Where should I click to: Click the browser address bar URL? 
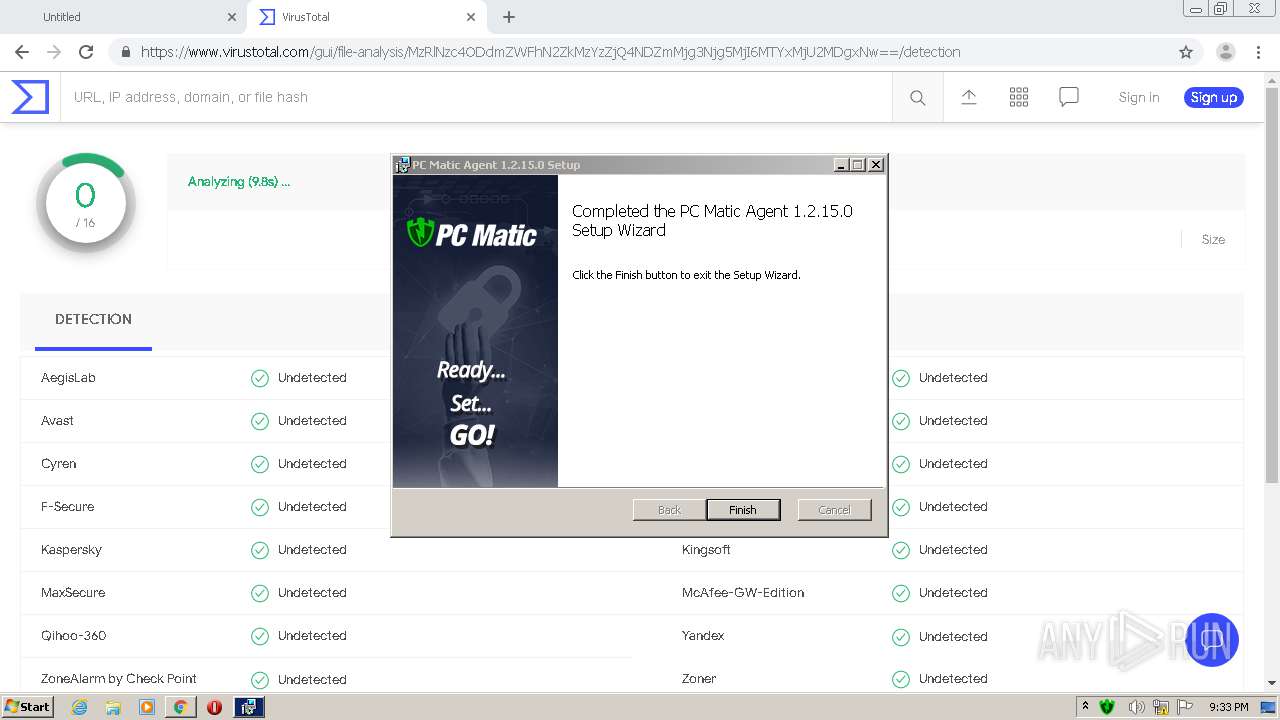pyautogui.click(x=550, y=52)
